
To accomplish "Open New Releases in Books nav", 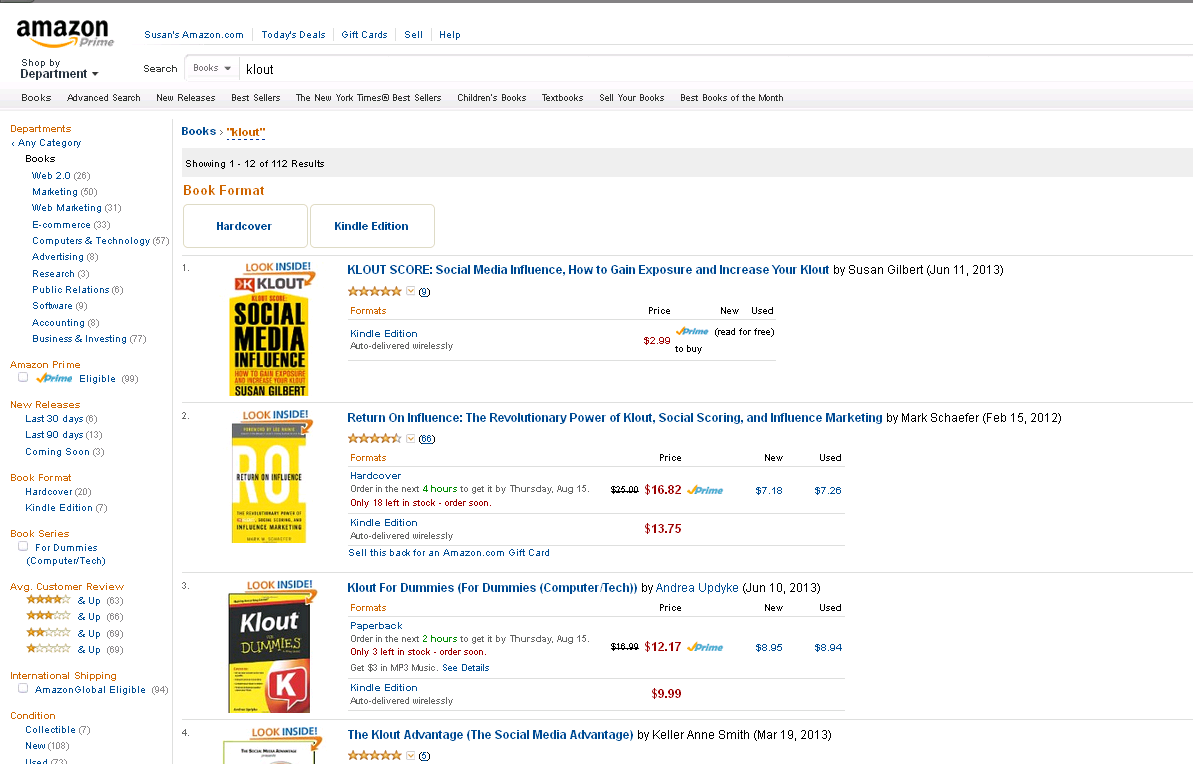I will 186,98.
